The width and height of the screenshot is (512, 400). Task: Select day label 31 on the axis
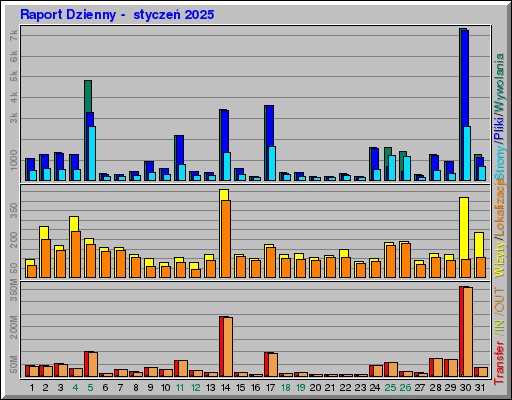pyautogui.click(x=480, y=388)
